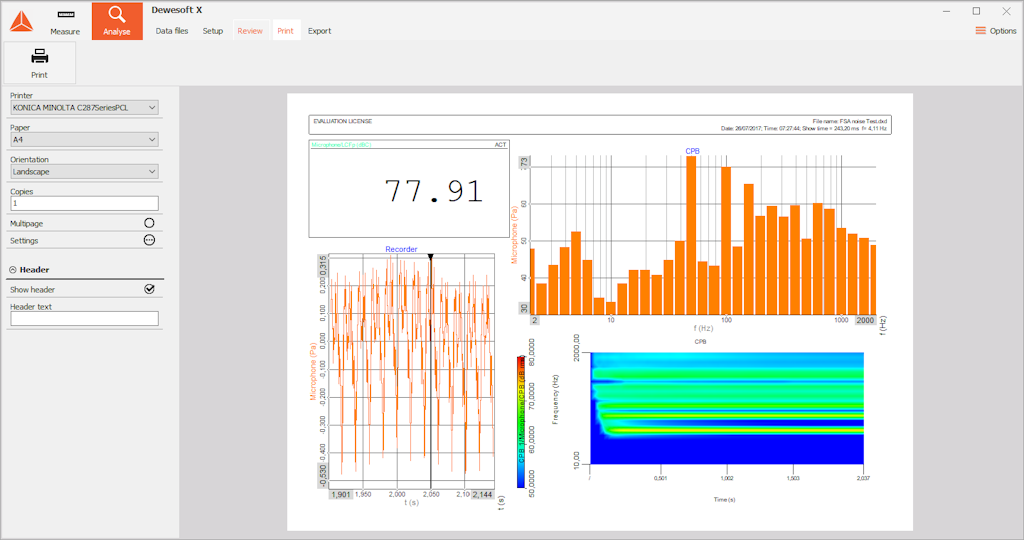Open Settings ellipsis button
This screenshot has width=1024, height=540.
pos(149,240)
